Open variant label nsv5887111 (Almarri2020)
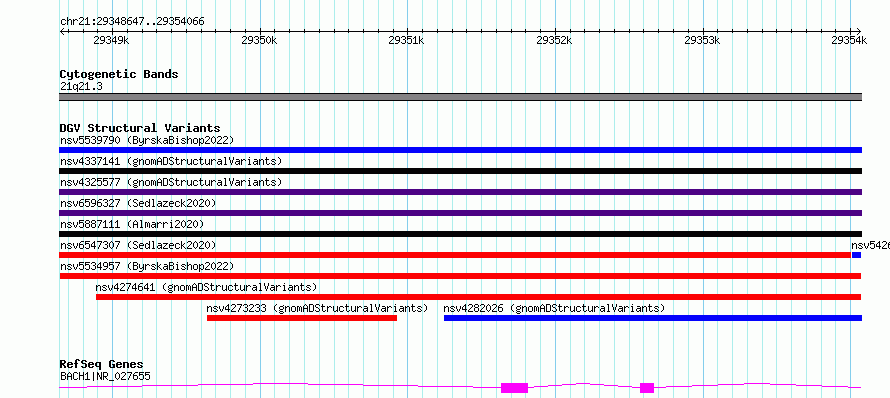The image size is (890, 398). click(132, 224)
